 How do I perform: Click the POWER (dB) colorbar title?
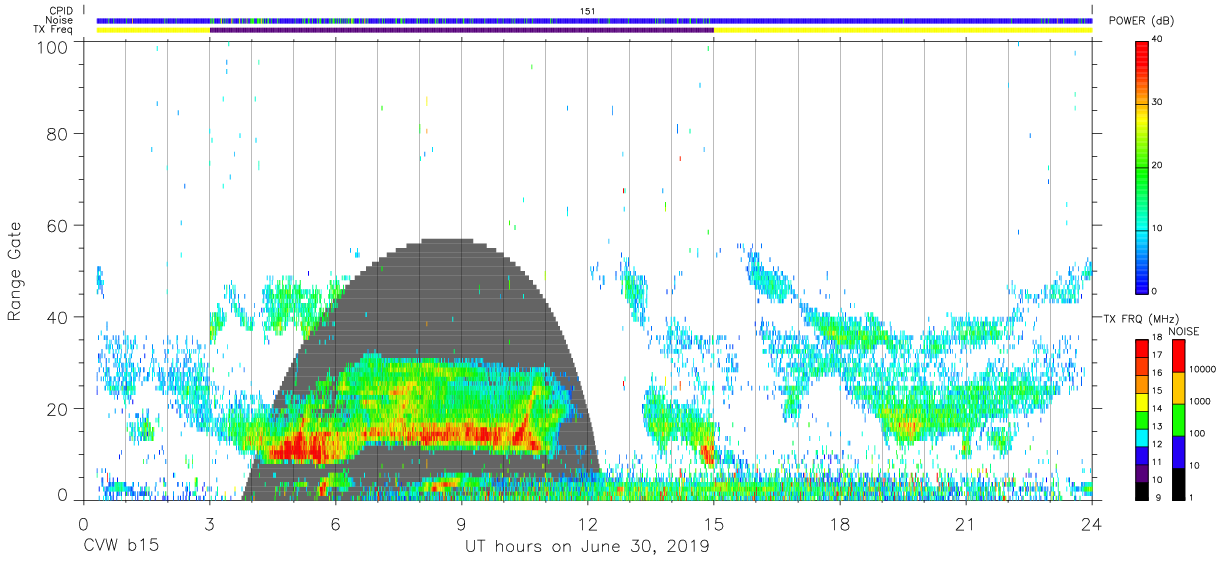click(x=1143, y=23)
